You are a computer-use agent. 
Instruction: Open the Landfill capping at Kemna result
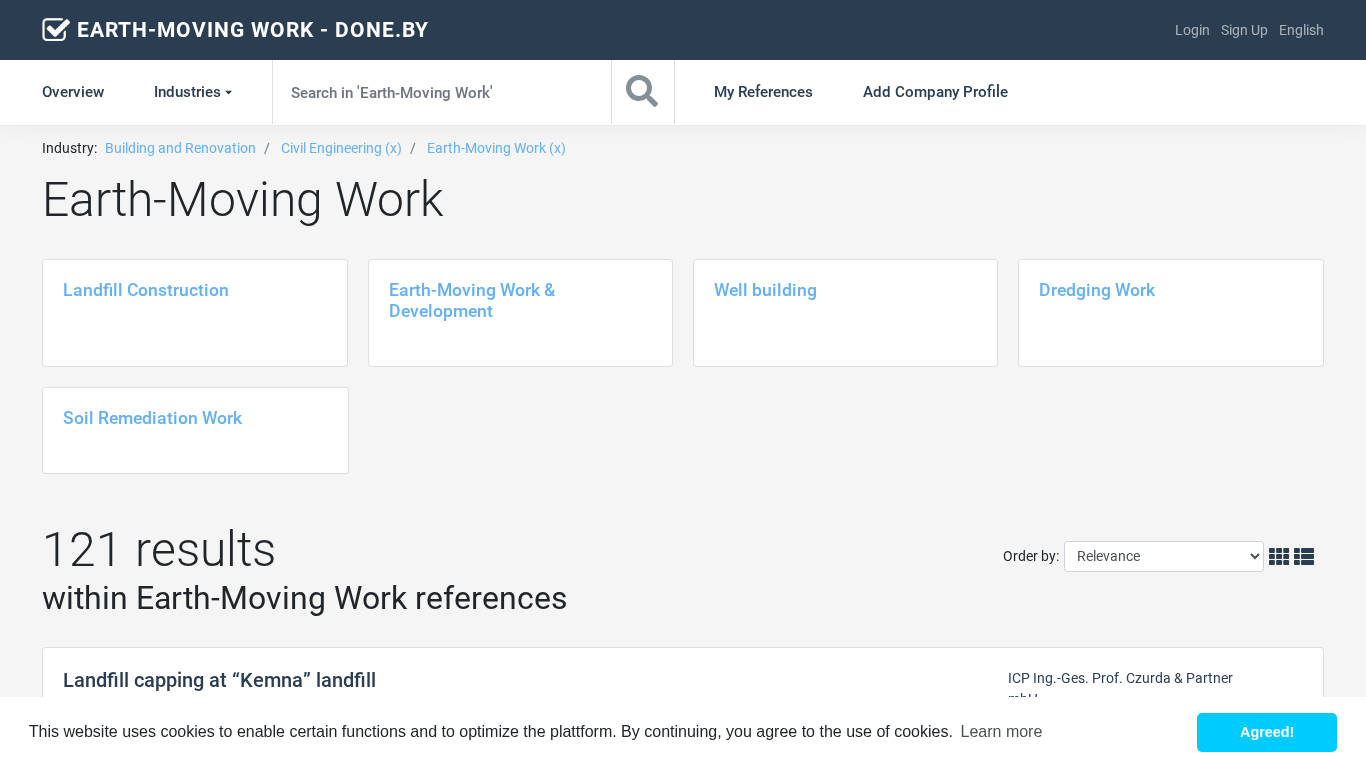tap(219, 680)
